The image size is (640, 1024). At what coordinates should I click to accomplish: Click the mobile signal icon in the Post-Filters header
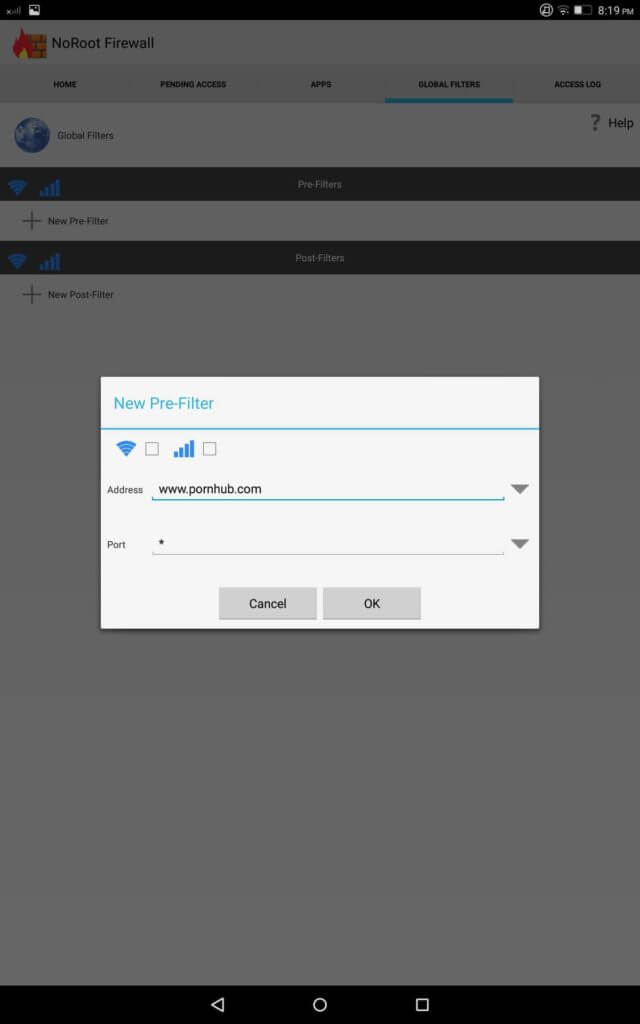pos(50,261)
